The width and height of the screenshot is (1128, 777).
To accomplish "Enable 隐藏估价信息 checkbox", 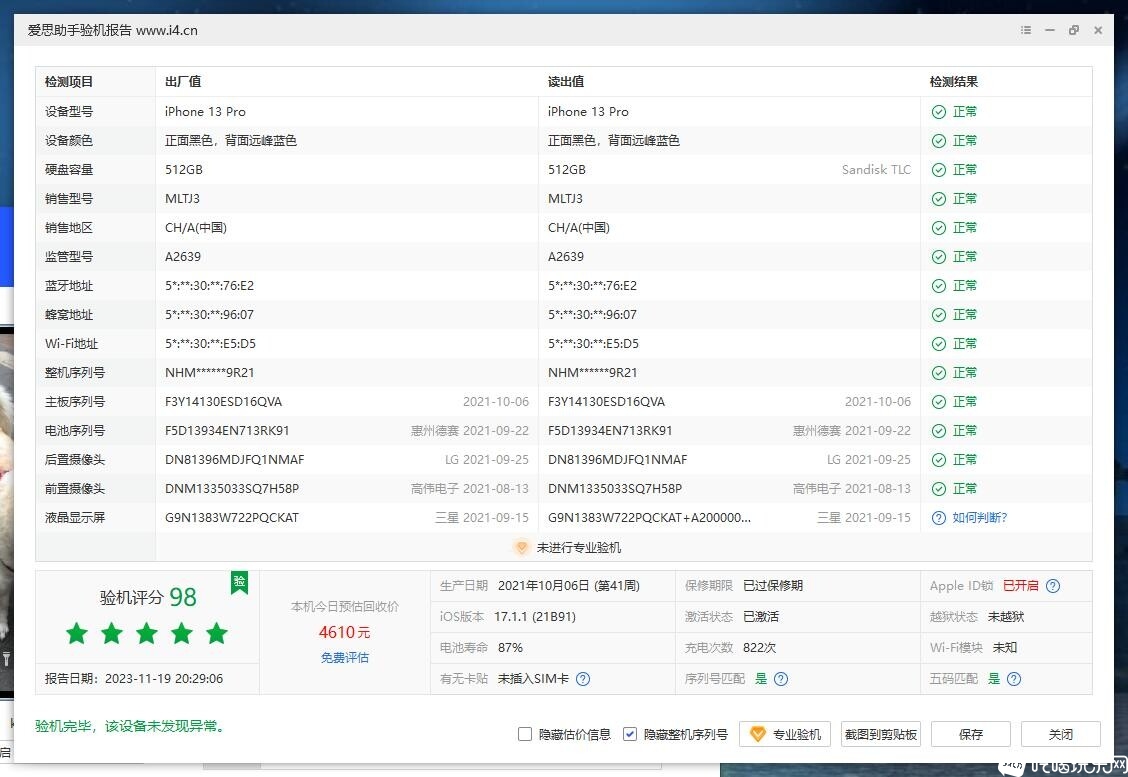I will pos(524,734).
